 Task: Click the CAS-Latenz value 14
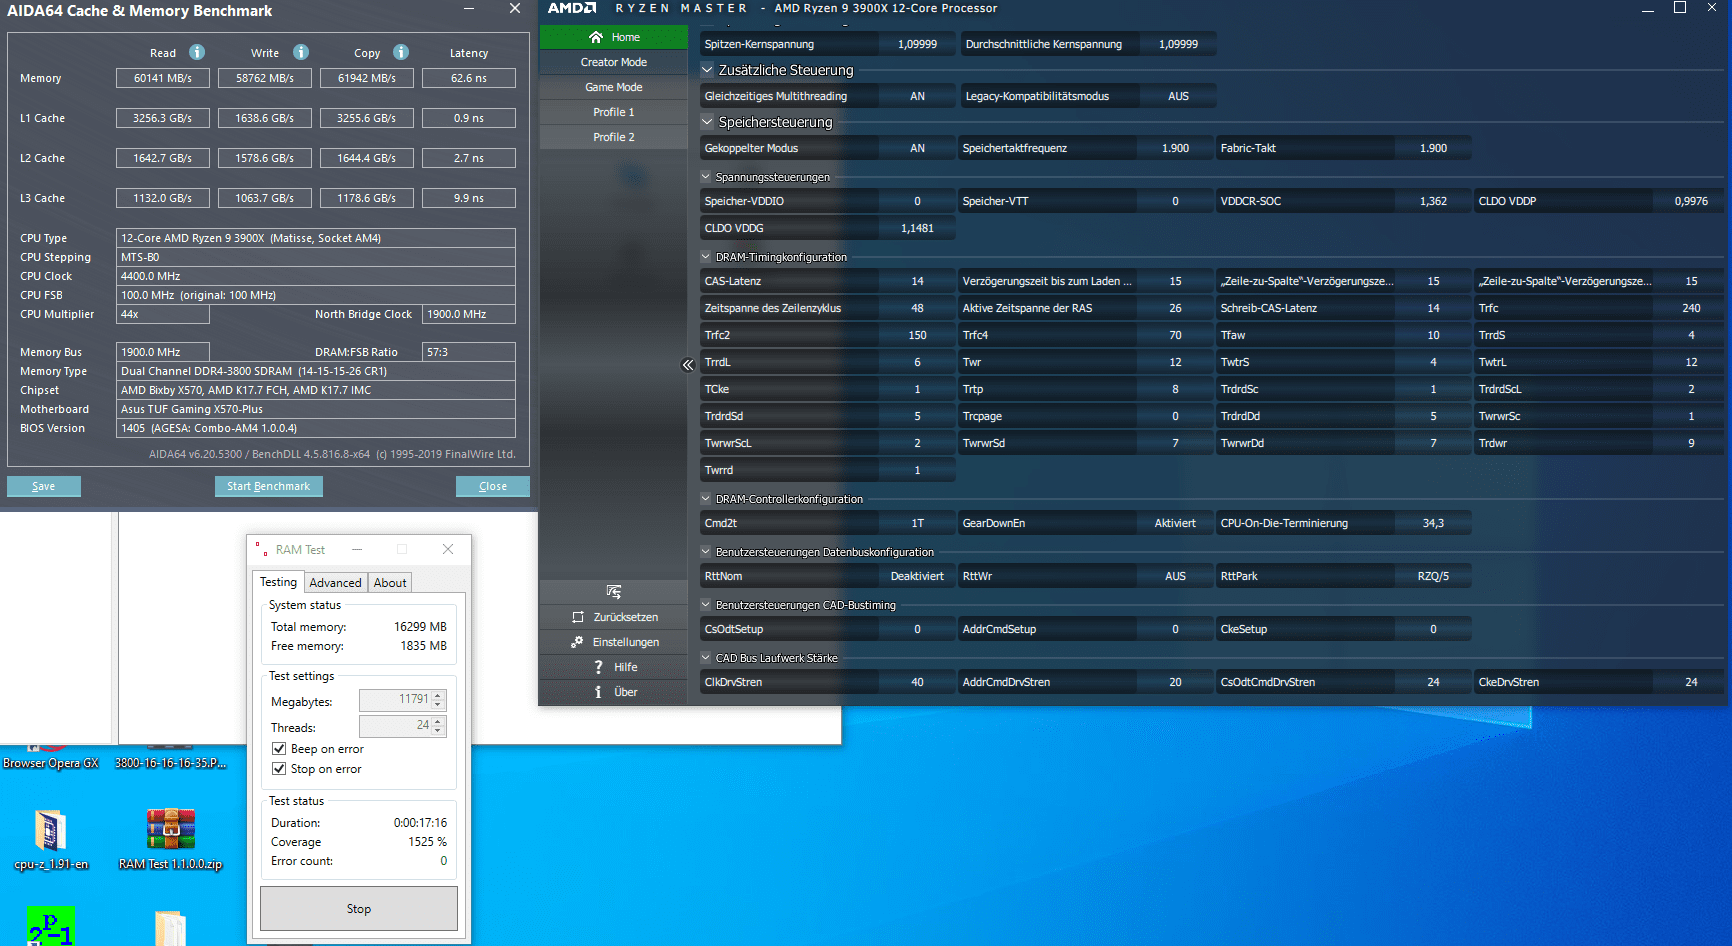pyautogui.click(x=917, y=281)
